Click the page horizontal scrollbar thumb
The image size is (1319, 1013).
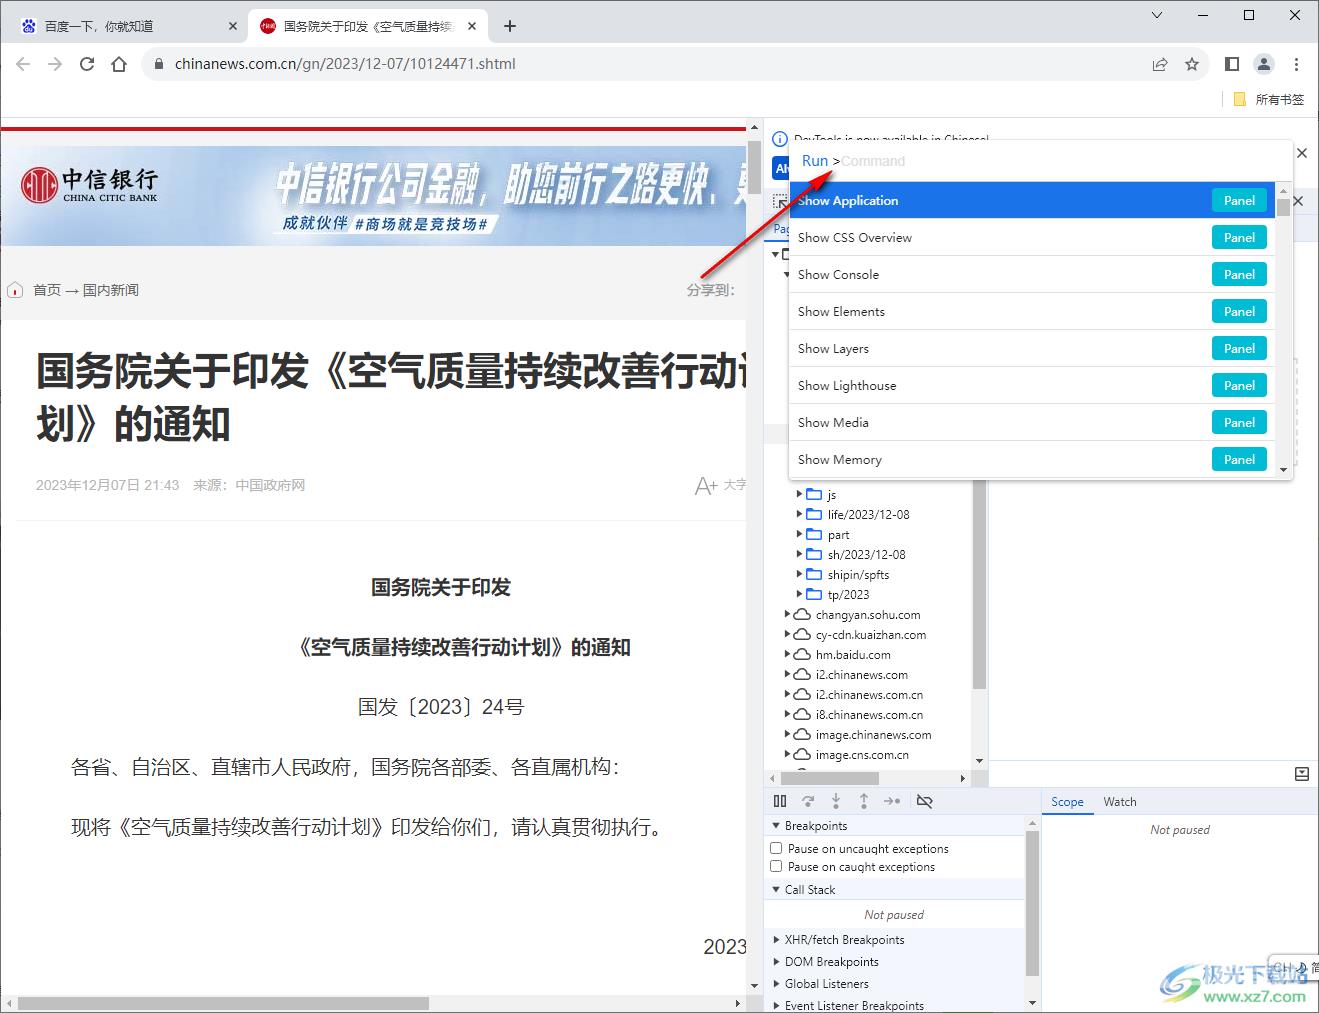coord(223,1003)
